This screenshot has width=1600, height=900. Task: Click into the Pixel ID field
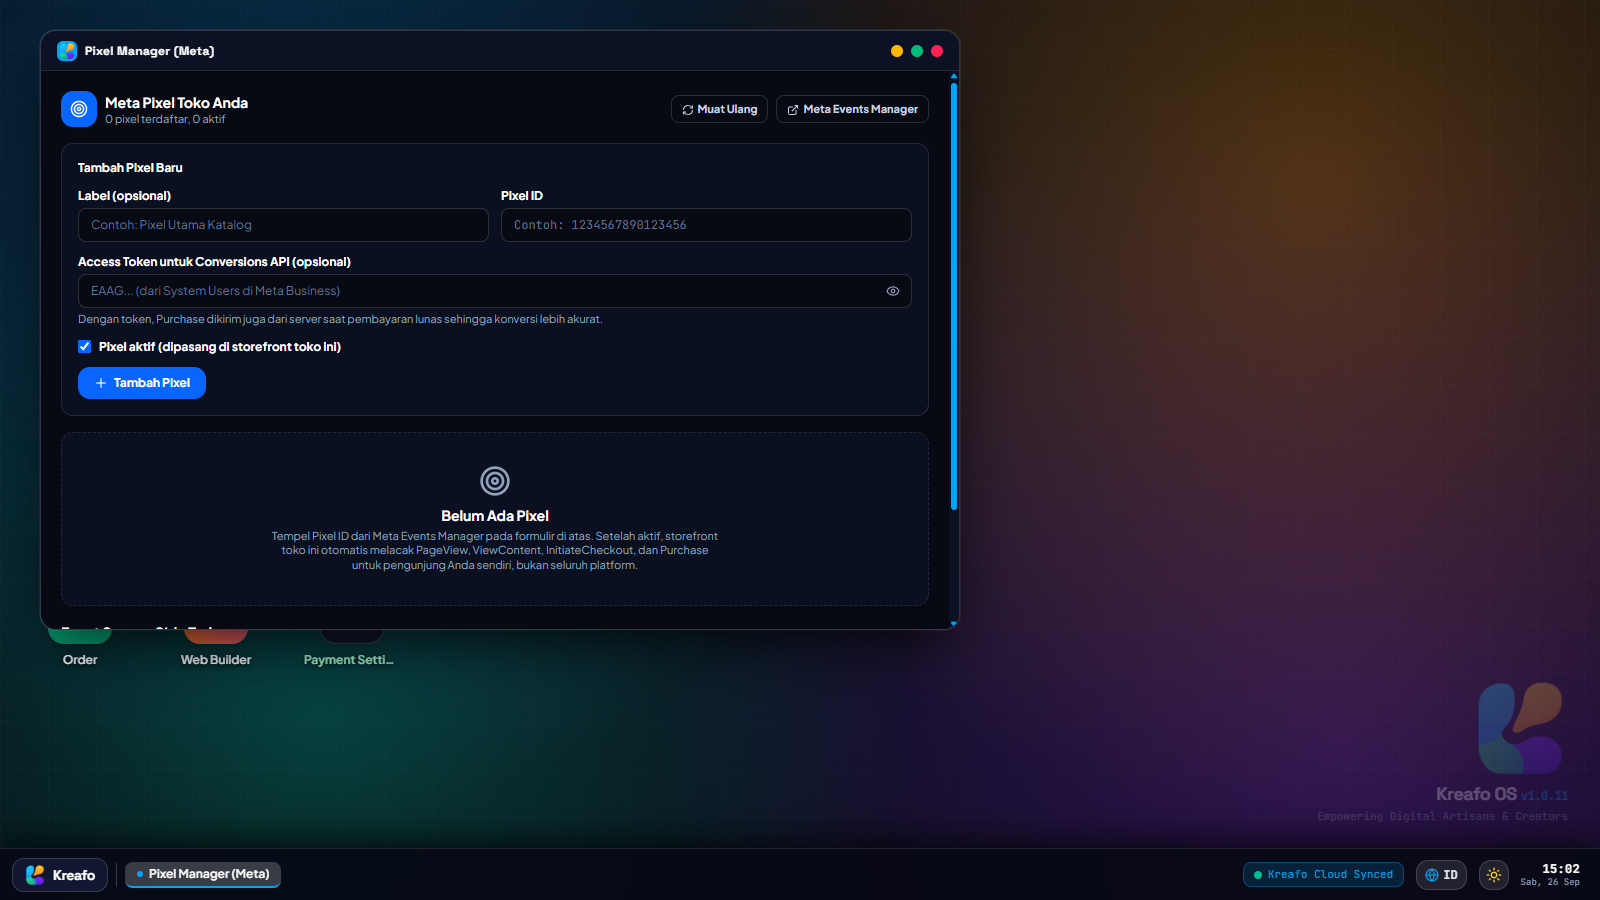(x=706, y=225)
